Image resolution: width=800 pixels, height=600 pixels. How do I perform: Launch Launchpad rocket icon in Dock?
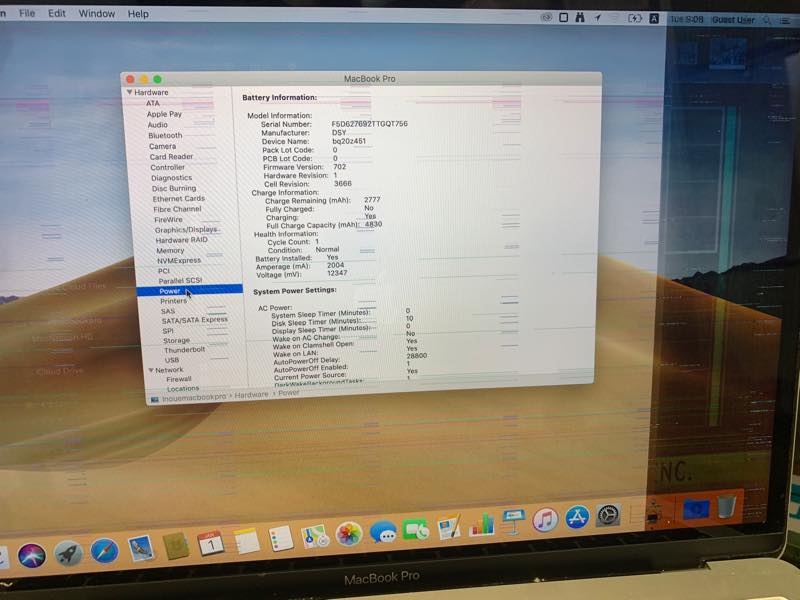pos(68,554)
